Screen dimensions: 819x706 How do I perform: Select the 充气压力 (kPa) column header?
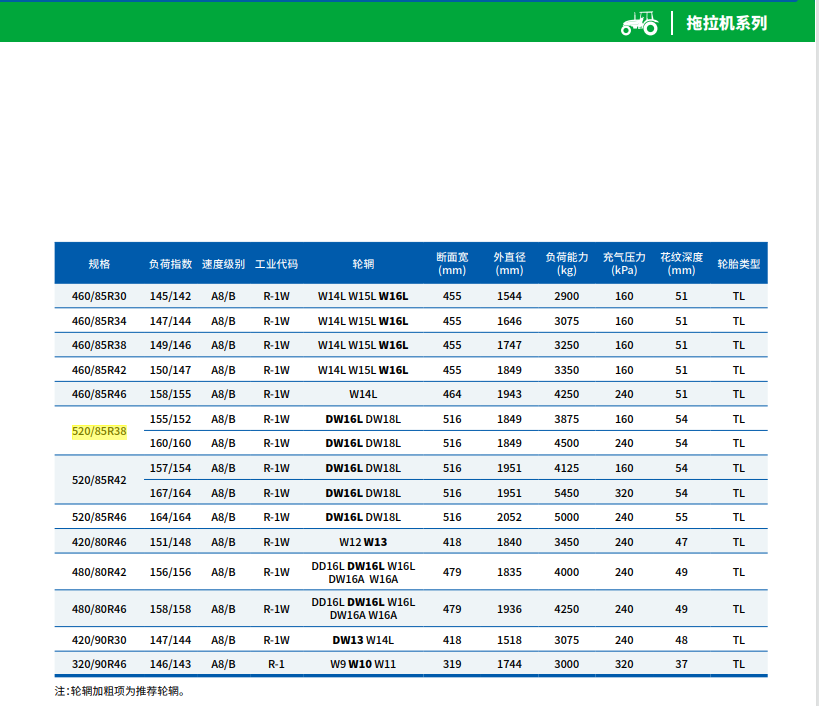point(624,264)
